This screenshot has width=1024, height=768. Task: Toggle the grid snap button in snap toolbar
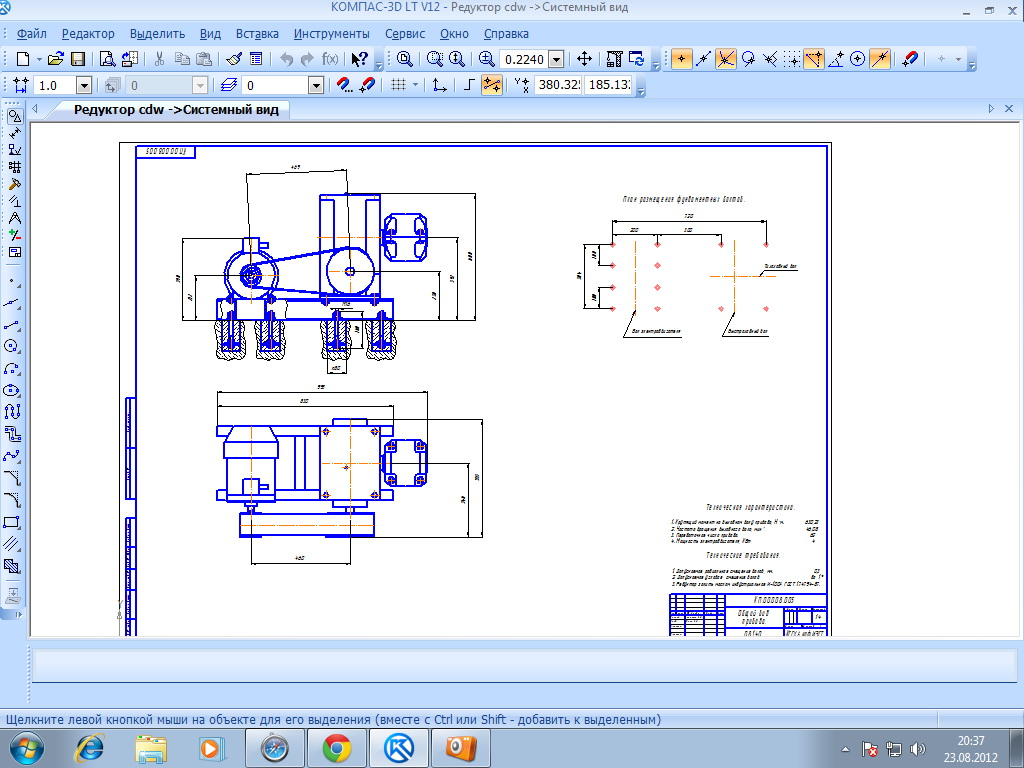[792, 59]
